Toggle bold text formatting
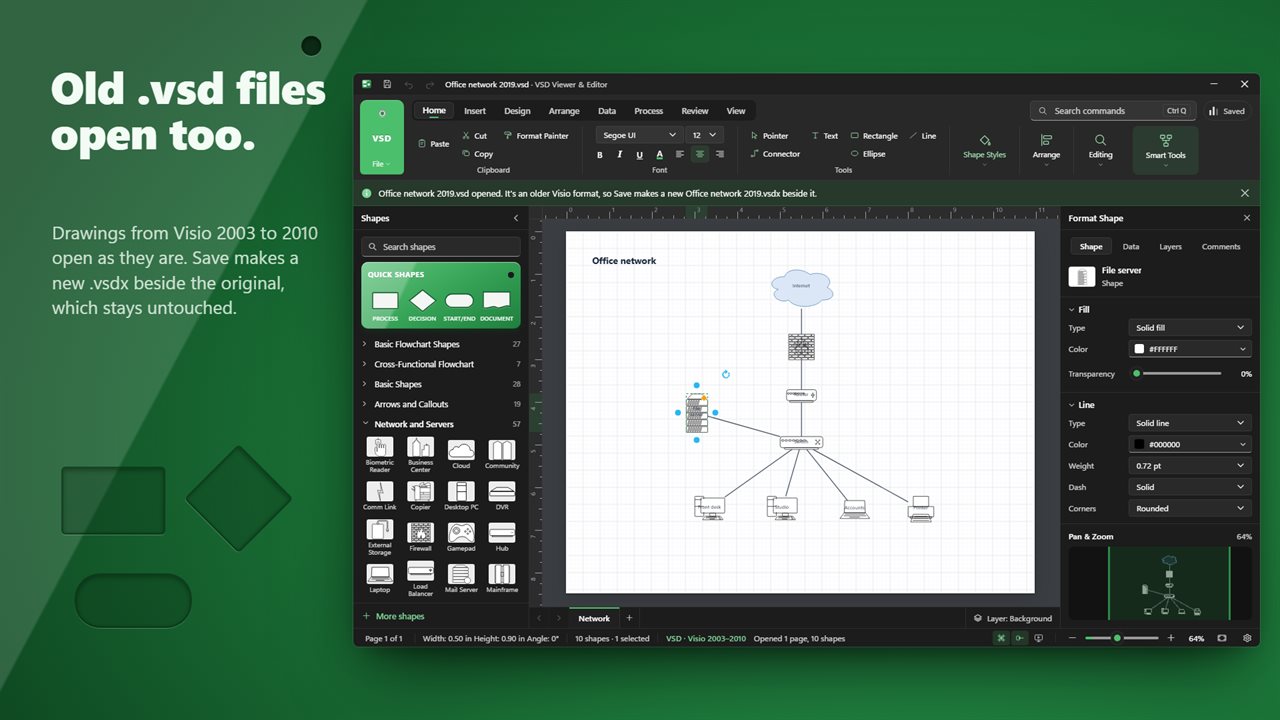The width and height of the screenshot is (1280, 720). (x=600, y=154)
